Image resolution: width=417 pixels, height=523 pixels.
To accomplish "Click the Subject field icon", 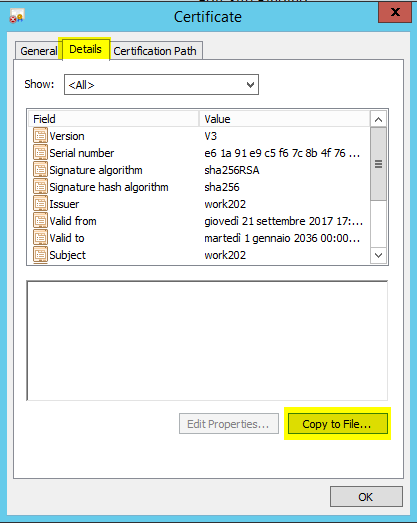I will click(40, 255).
